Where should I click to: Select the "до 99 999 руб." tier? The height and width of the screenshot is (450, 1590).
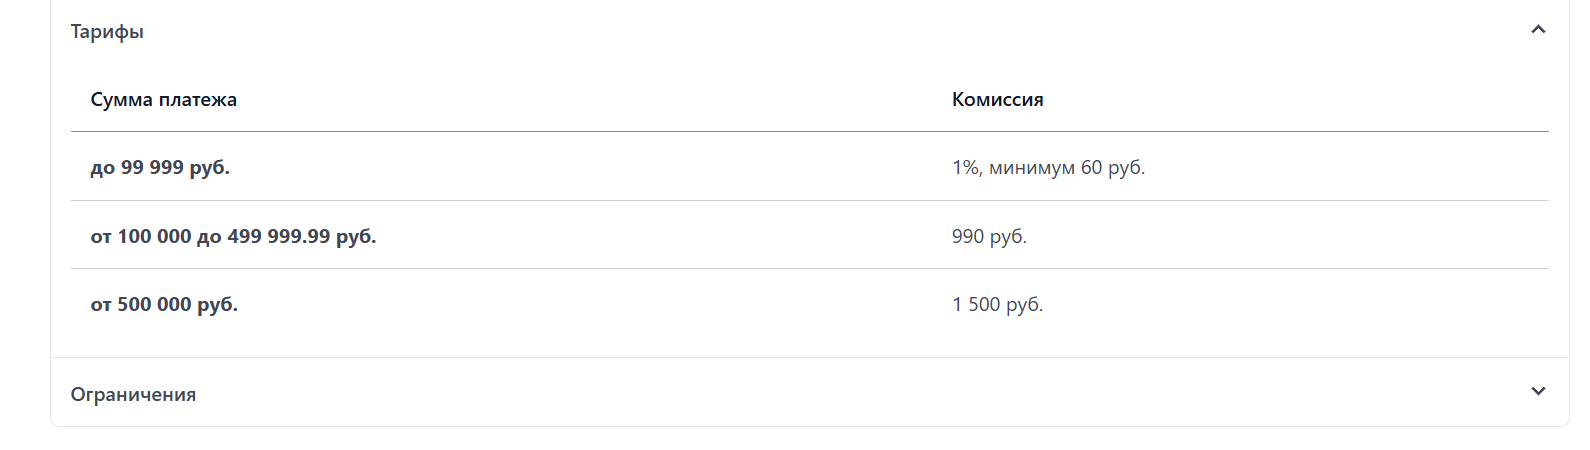click(x=160, y=168)
